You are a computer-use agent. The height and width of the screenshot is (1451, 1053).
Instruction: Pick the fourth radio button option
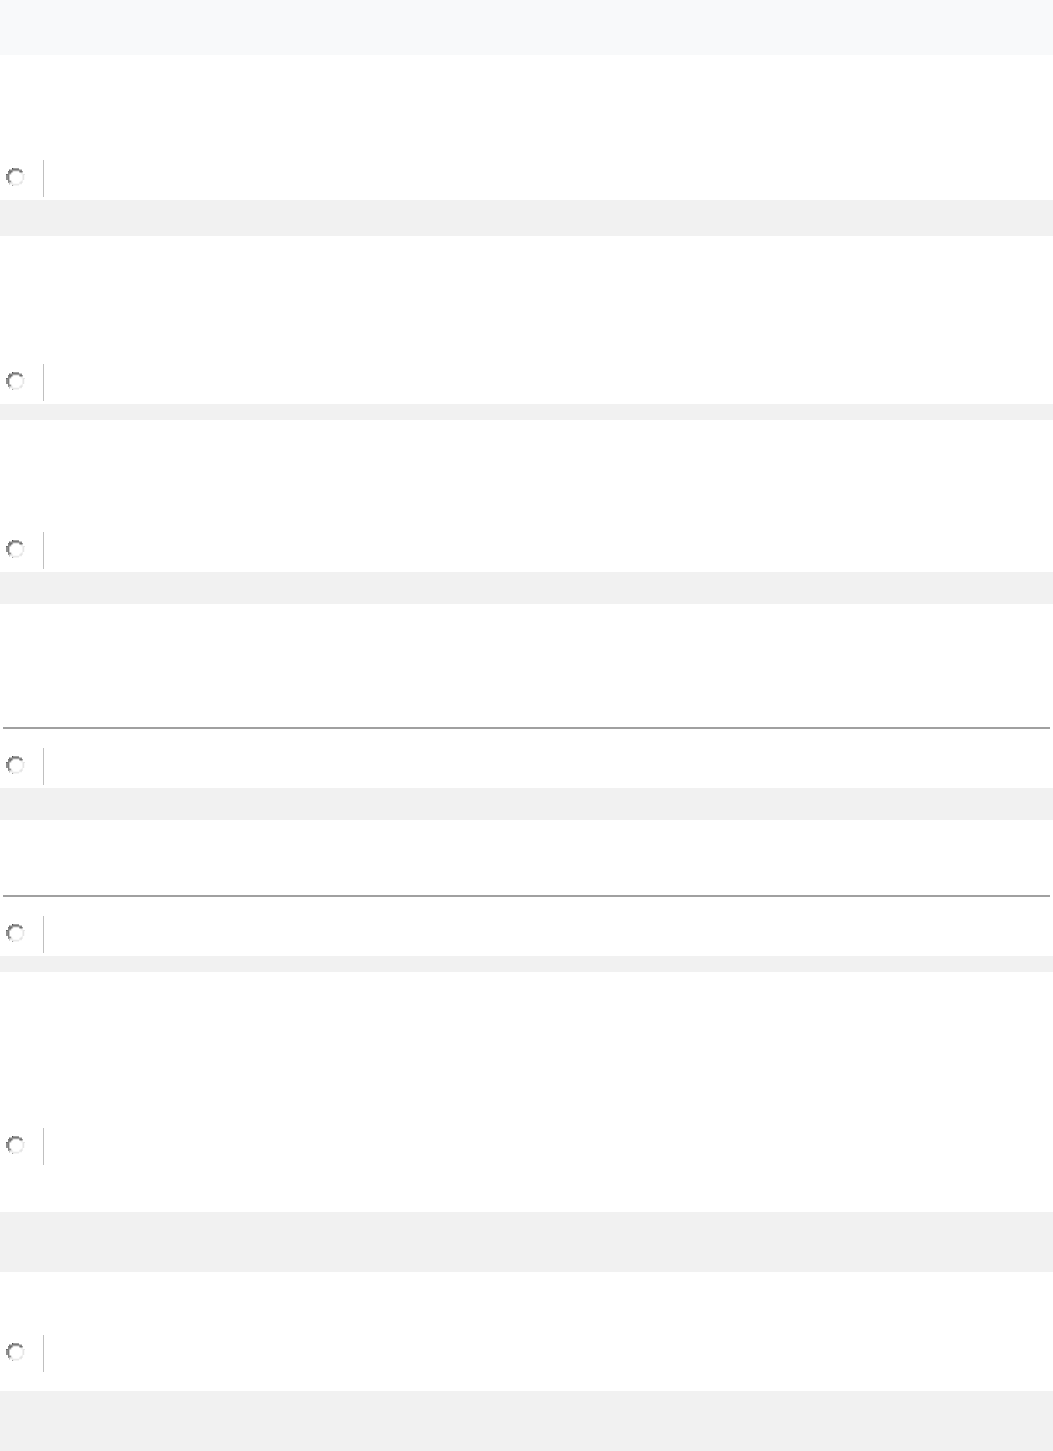pyautogui.click(x=15, y=765)
